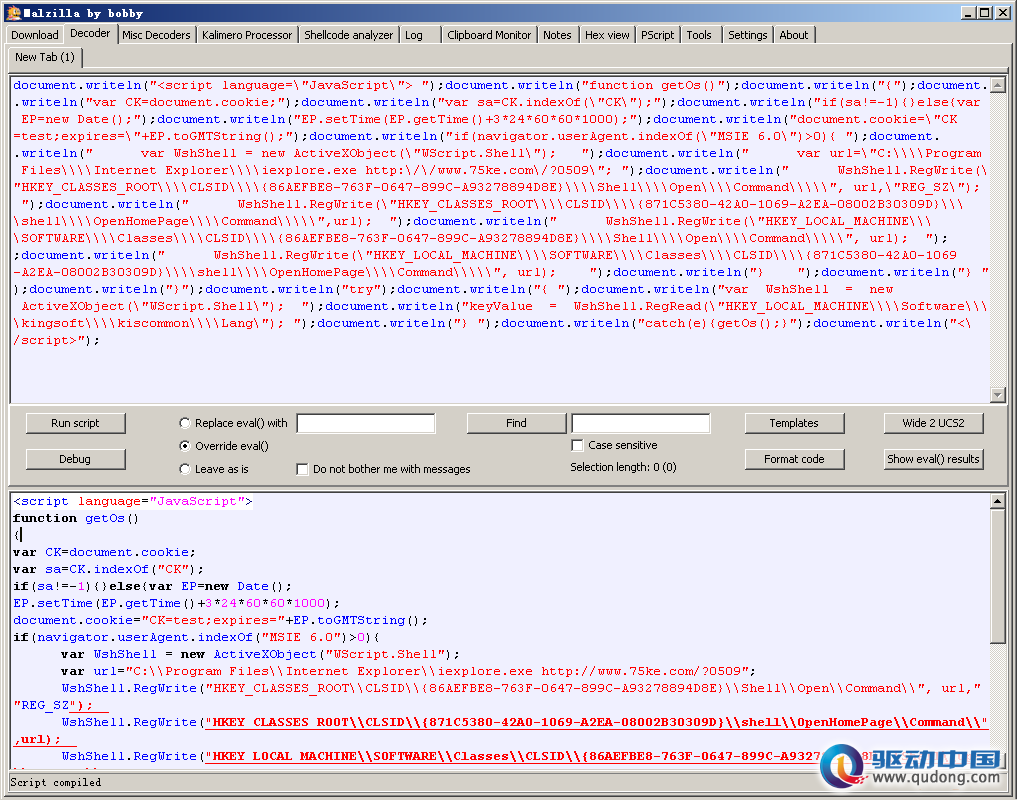Focus the Find search text field

tap(641, 424)
